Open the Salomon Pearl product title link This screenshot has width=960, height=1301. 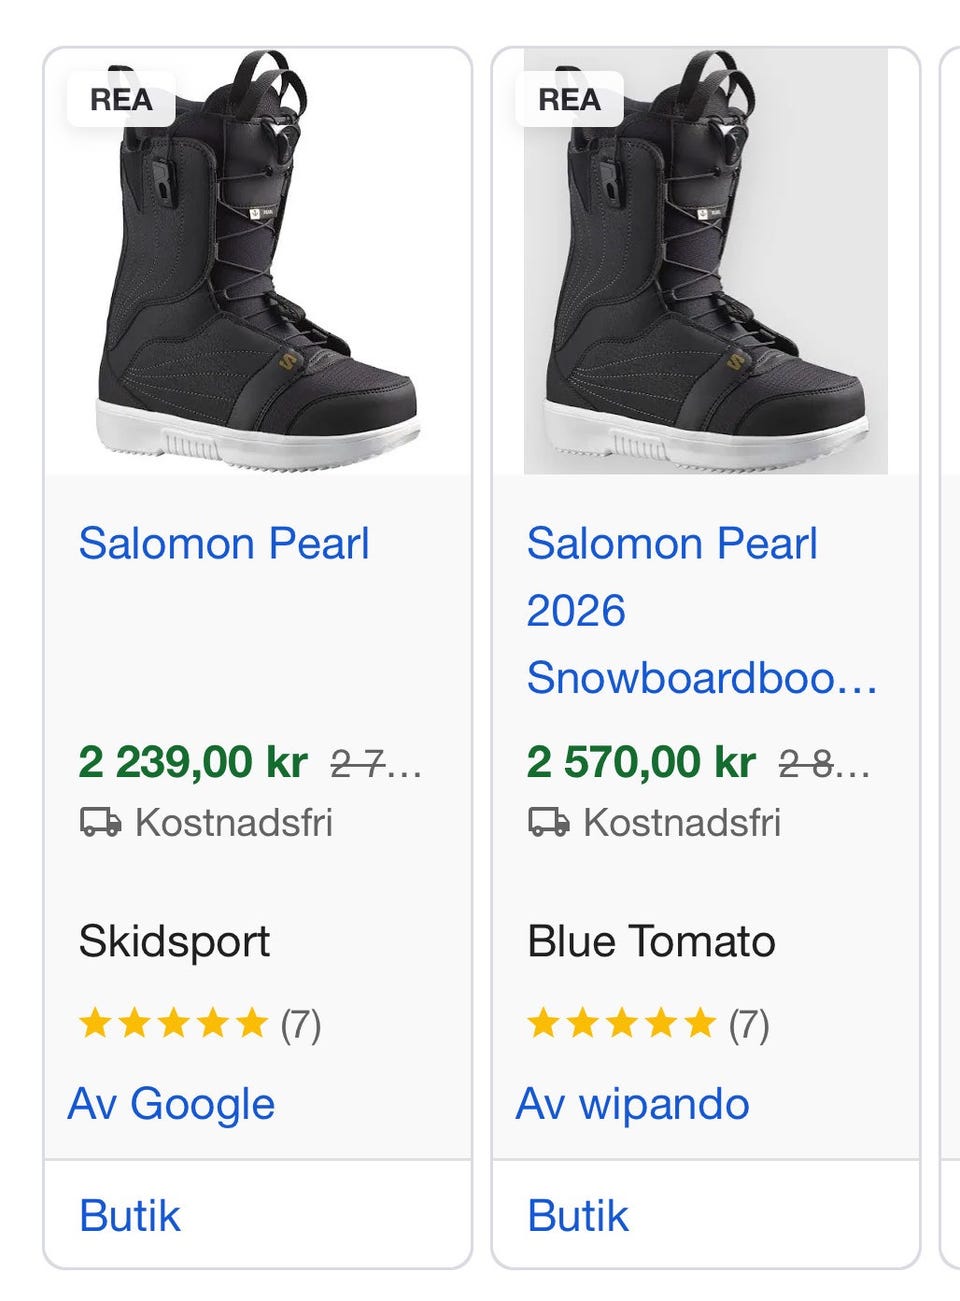pyautogui.click(x=224, y=544)
